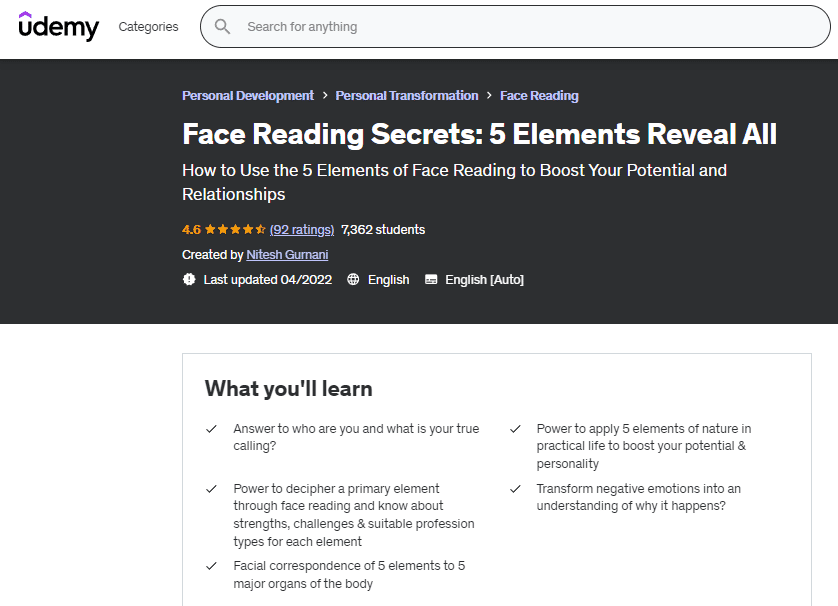This screenshot has height=606, width=838.
Task: Click the closed captions icon
Action: 431,280
